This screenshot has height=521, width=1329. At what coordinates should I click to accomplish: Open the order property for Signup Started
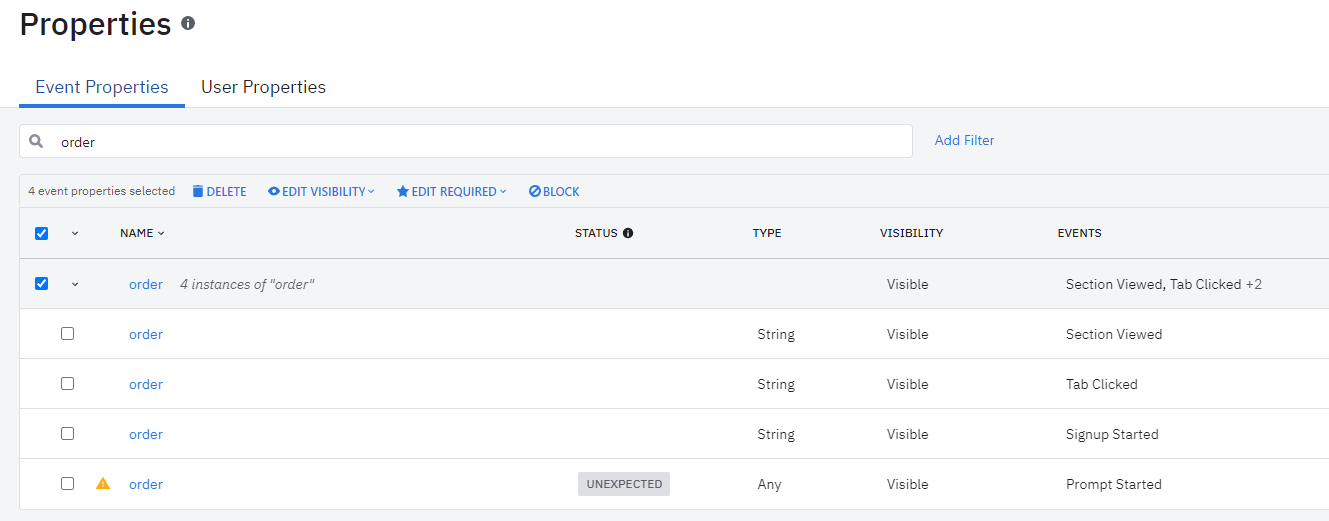(146, 434)
